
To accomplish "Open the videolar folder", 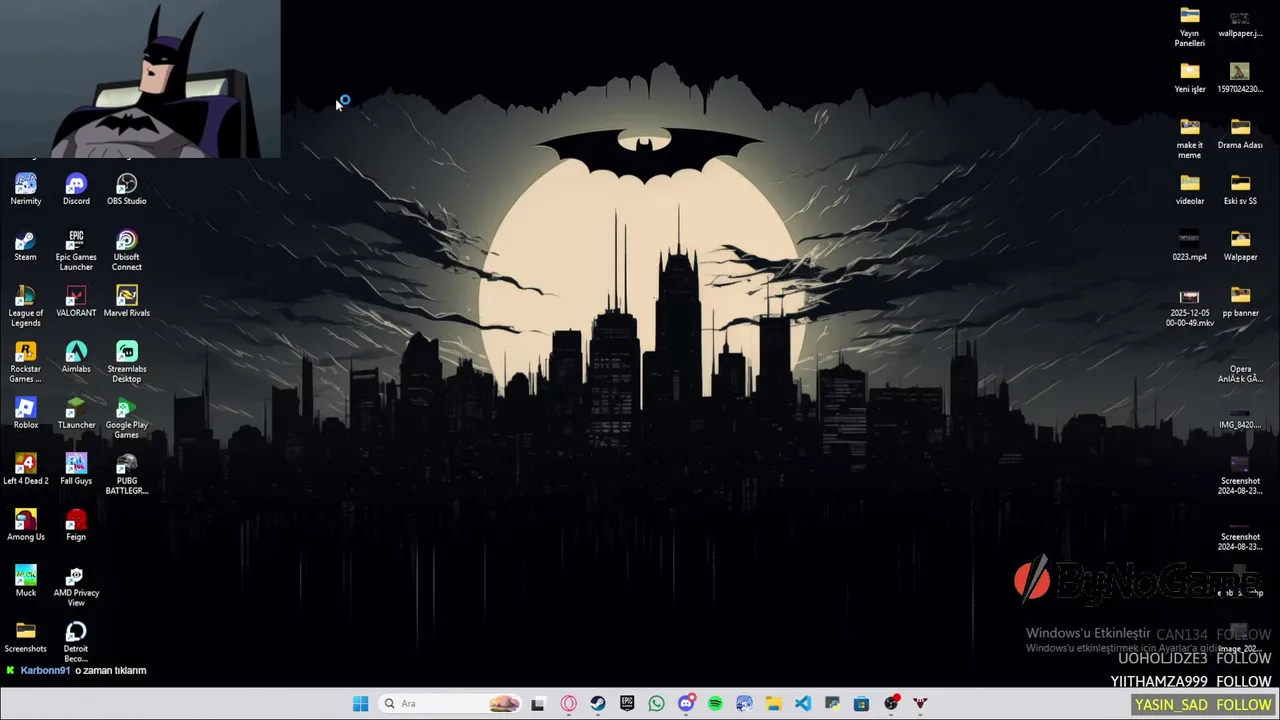I will (1190, 189).
